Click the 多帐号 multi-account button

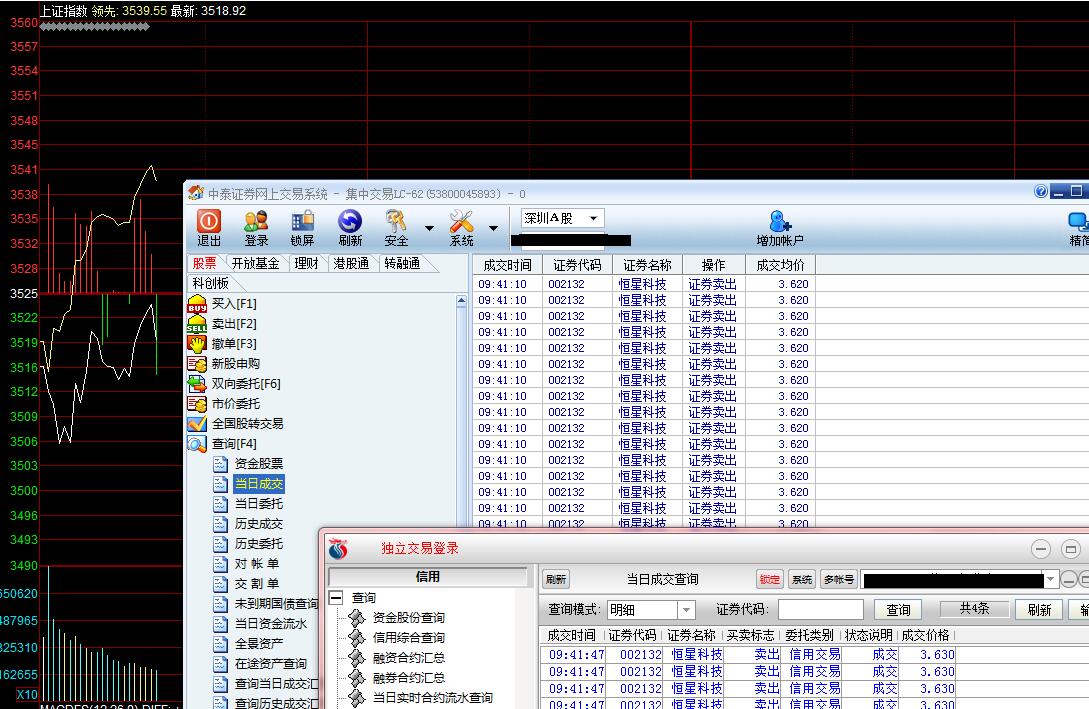click(838, 579)
